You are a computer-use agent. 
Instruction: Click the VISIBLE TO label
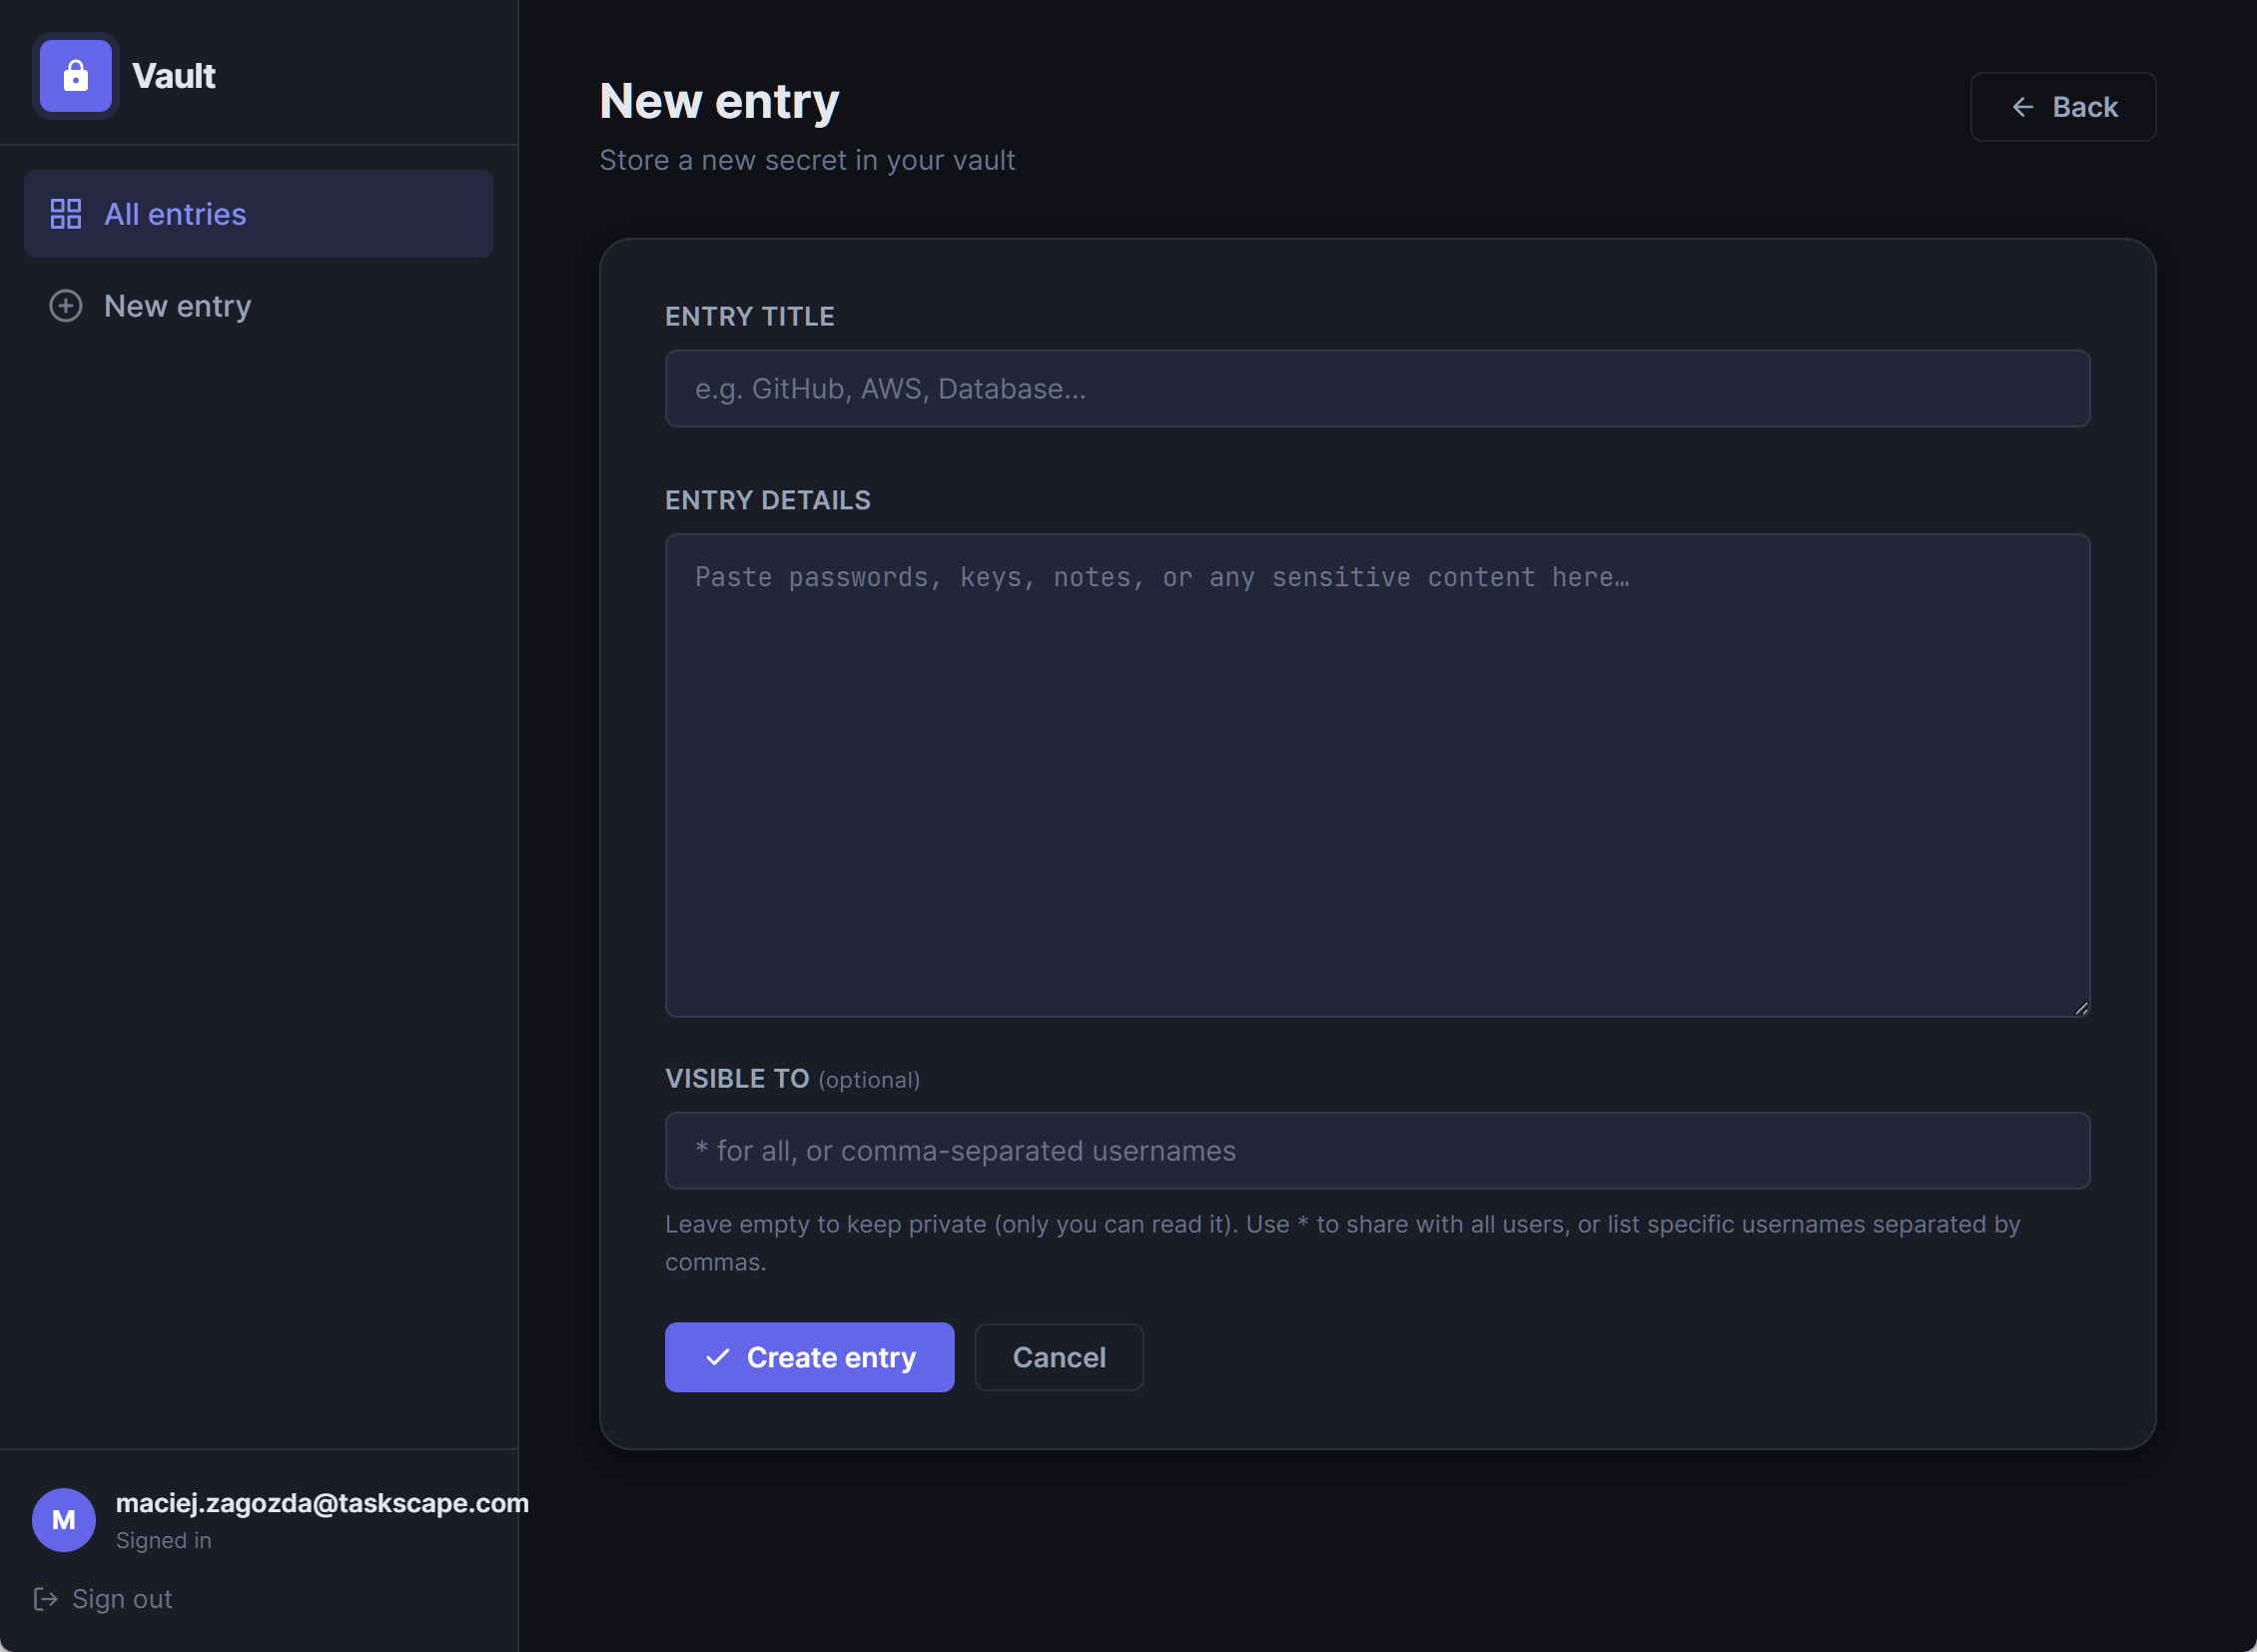tap(737, 1079)
